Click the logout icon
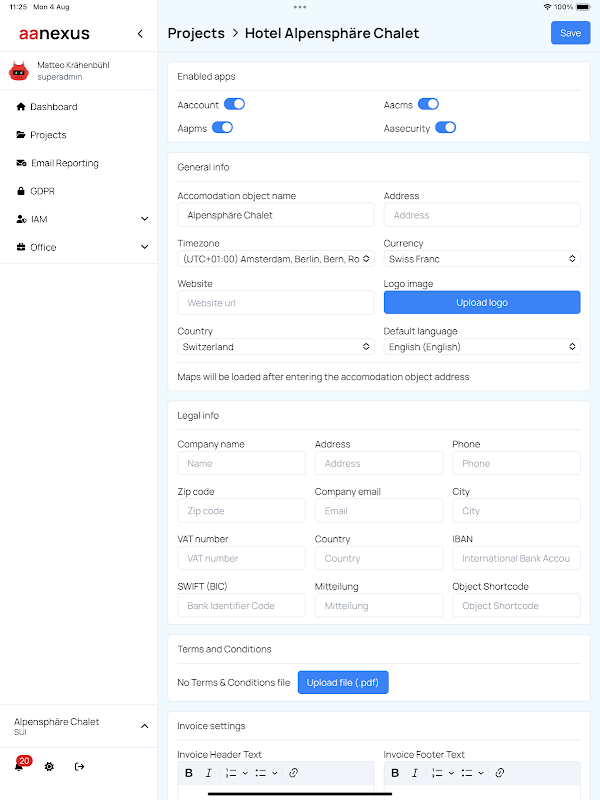 (80, 766)
